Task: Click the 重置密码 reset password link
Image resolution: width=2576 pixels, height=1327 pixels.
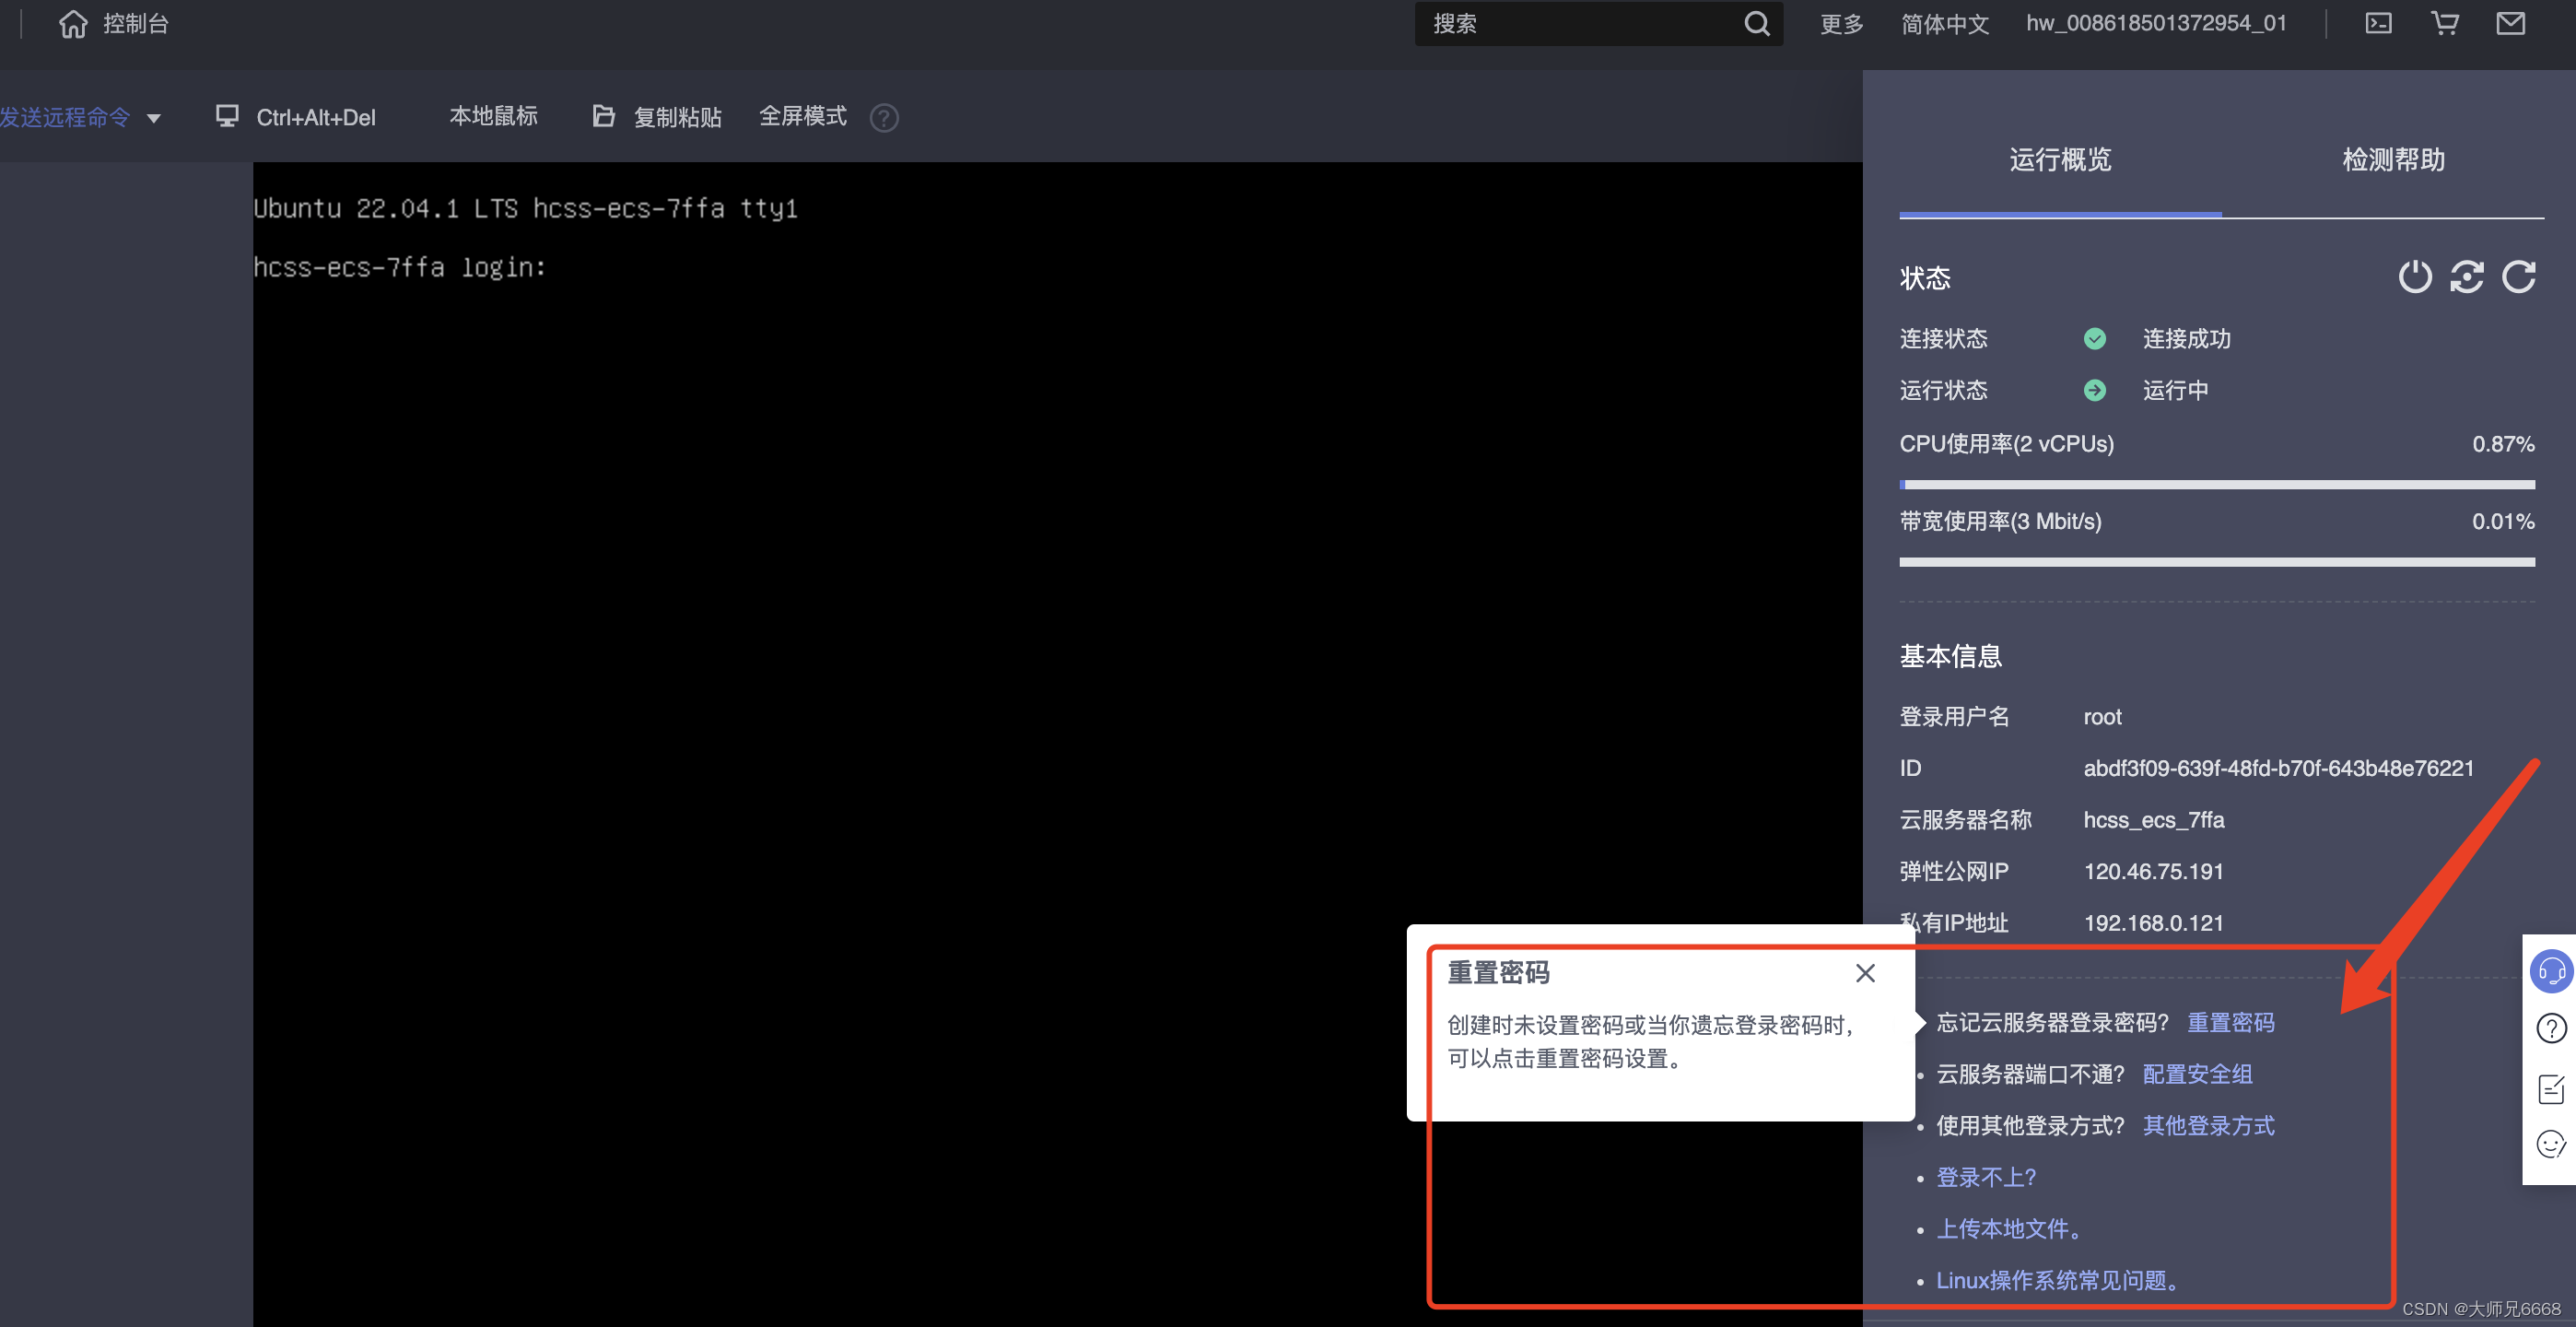Action: pyautogui.click(x=2230, y=1022)
